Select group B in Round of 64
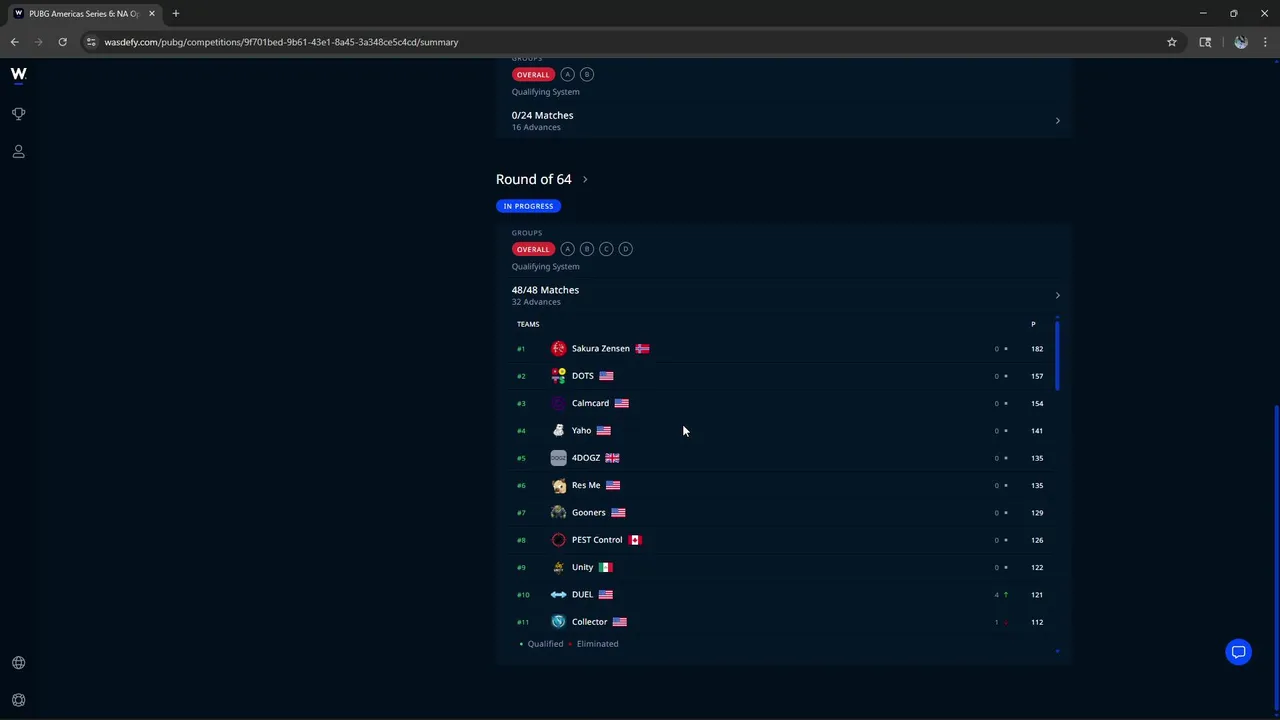This screenshot has width=1280, height=720. pos(587,249)
